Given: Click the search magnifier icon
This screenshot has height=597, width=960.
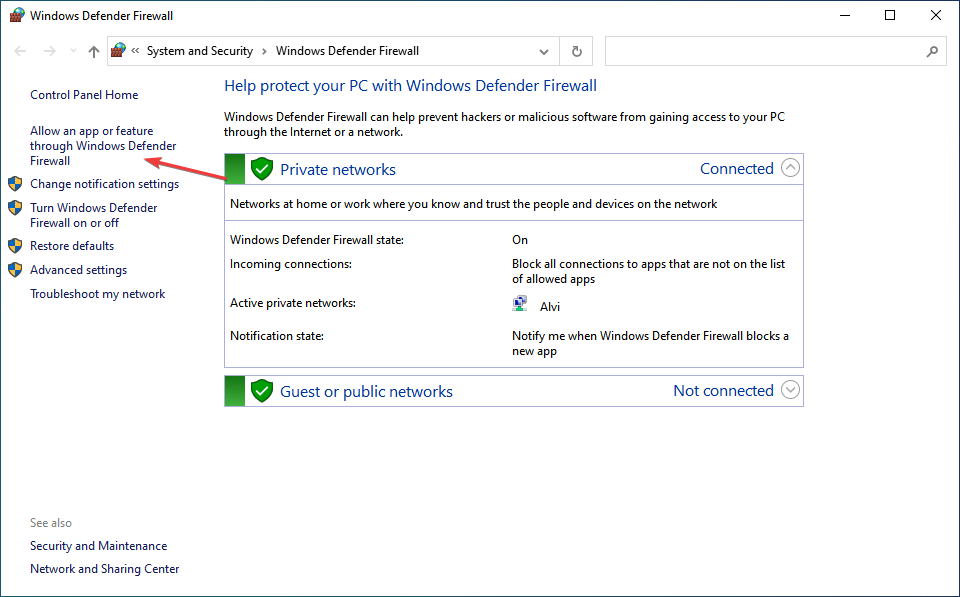Looking at the screenshot, I should point(932,51).
